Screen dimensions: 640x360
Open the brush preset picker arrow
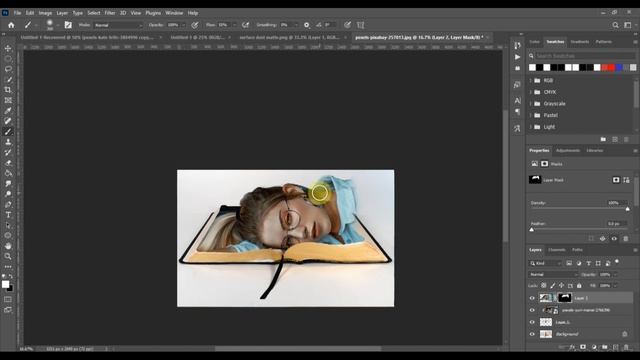point(58,25)
